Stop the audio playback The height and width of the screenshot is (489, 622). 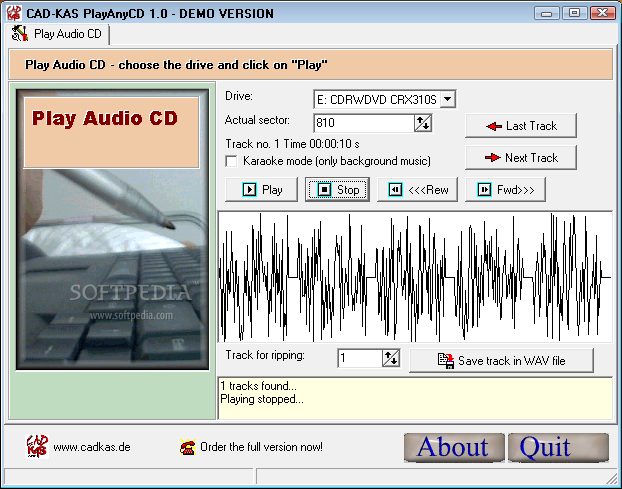(337, 190)
